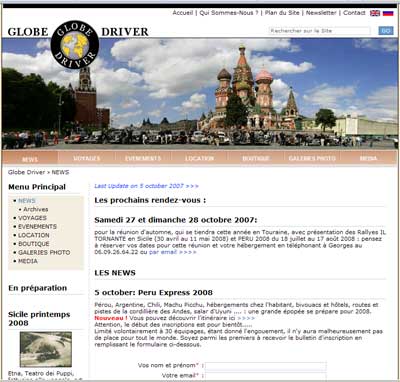Screen dimensions: 400x382
Task: Switch site language with the British flag icon
Action: 375,13
